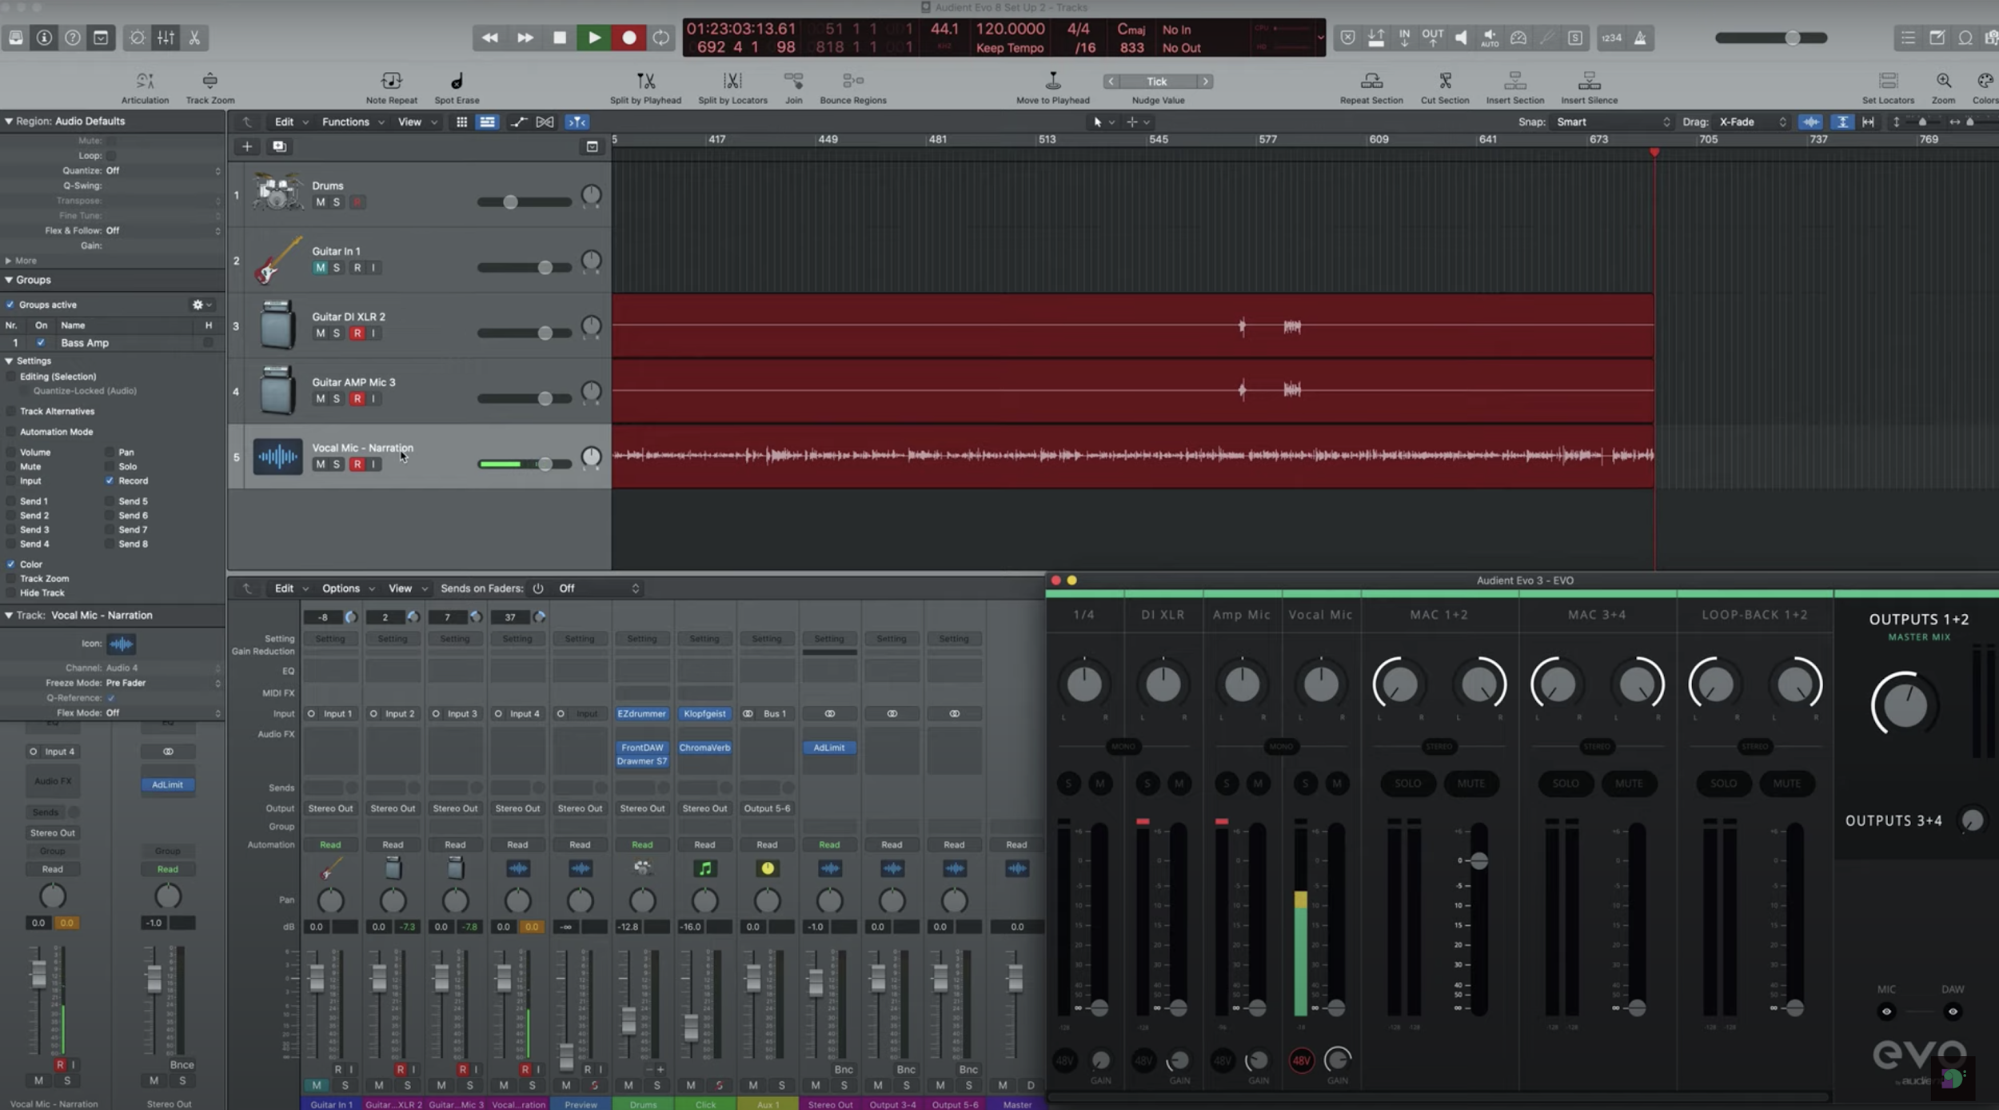Click the Inspector info button

(44, 38)
